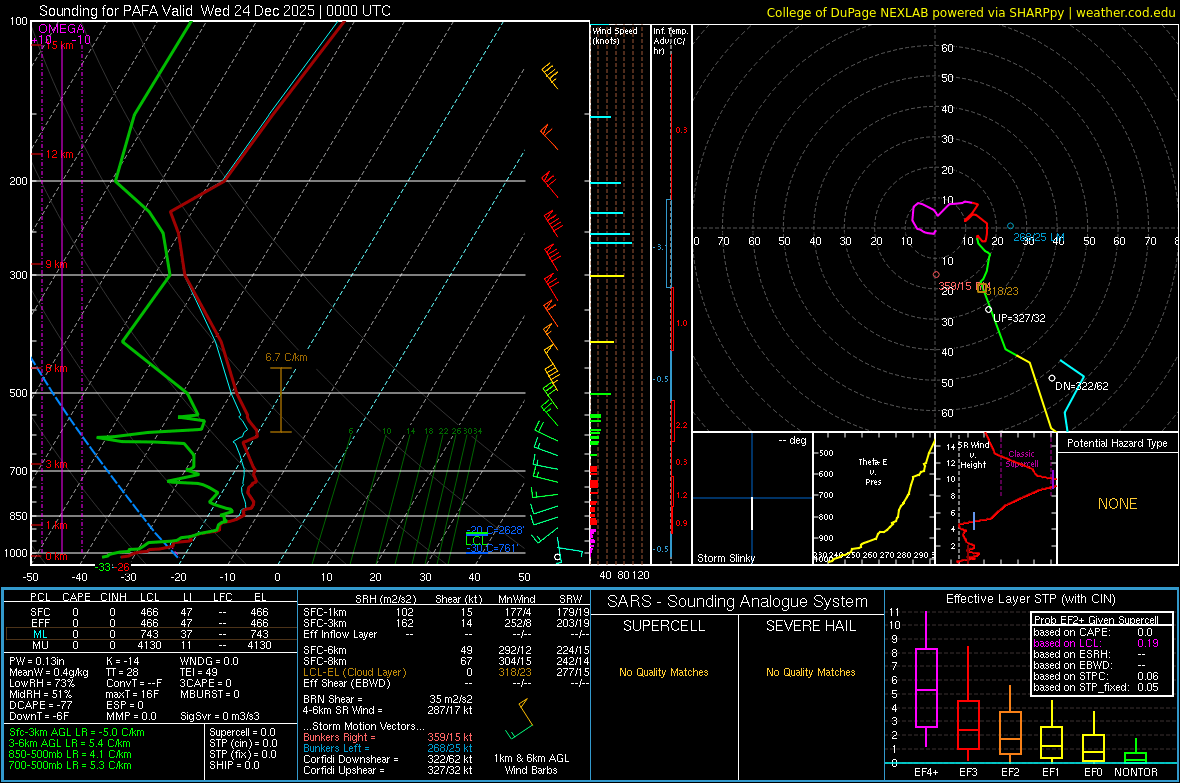The width and height of the screenshot is (1180, 783).
Task: Click the magenta OMEGA label
Action: 61,29
